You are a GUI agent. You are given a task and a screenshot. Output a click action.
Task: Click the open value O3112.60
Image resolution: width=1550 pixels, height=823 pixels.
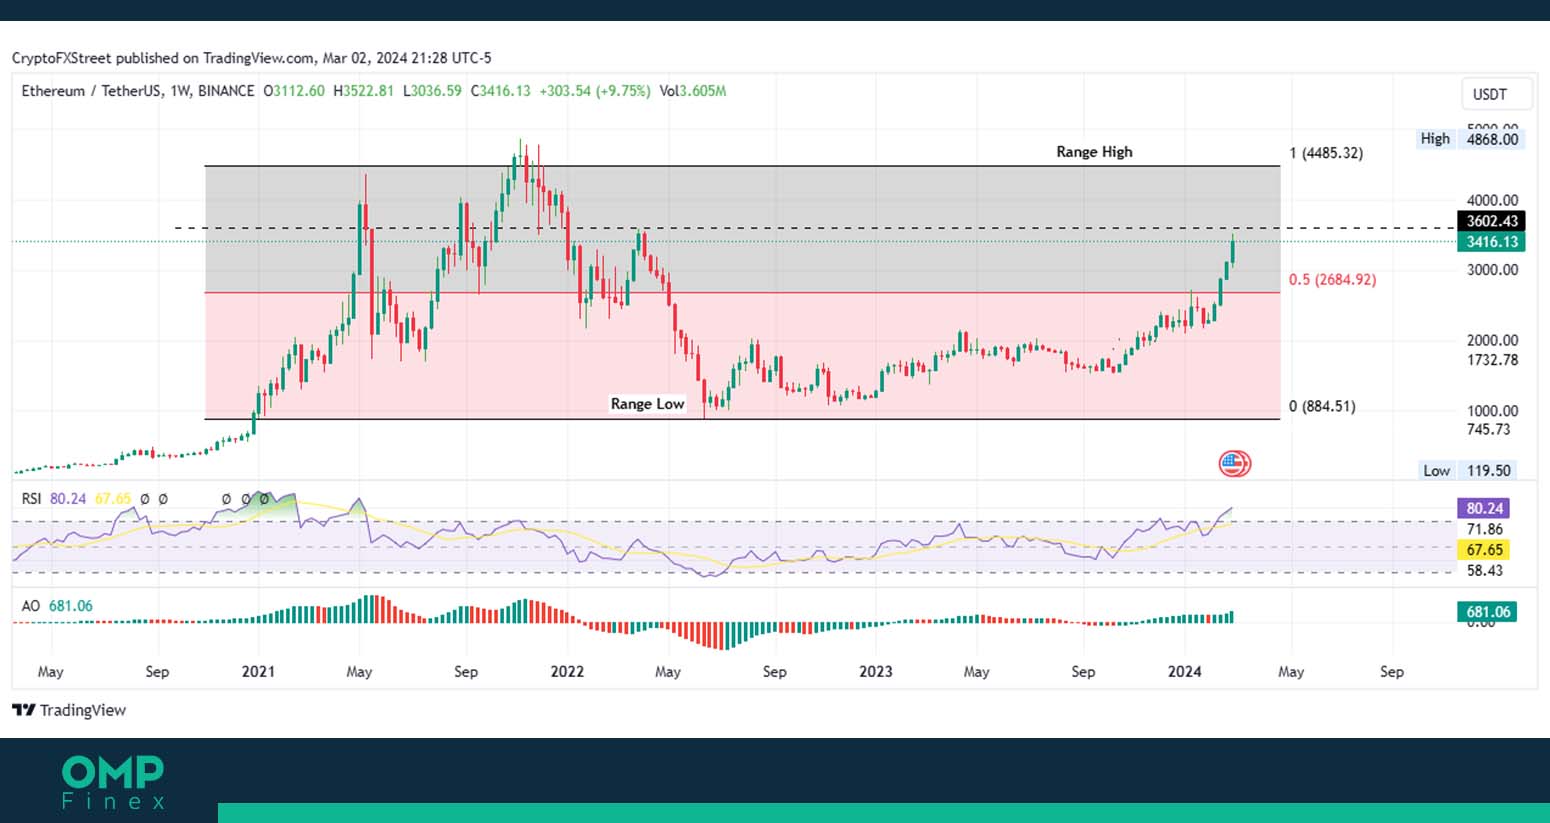tap(294, 91)
